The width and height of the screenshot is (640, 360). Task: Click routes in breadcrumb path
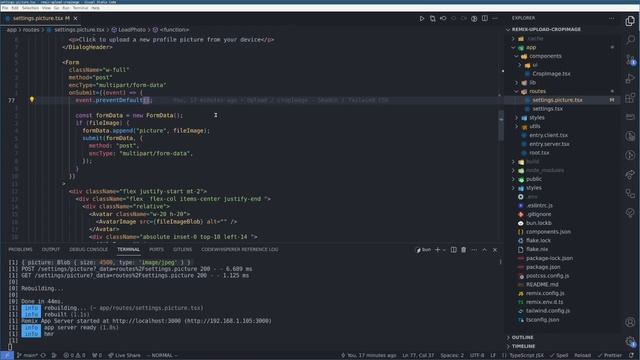click(x=31, y=30)
